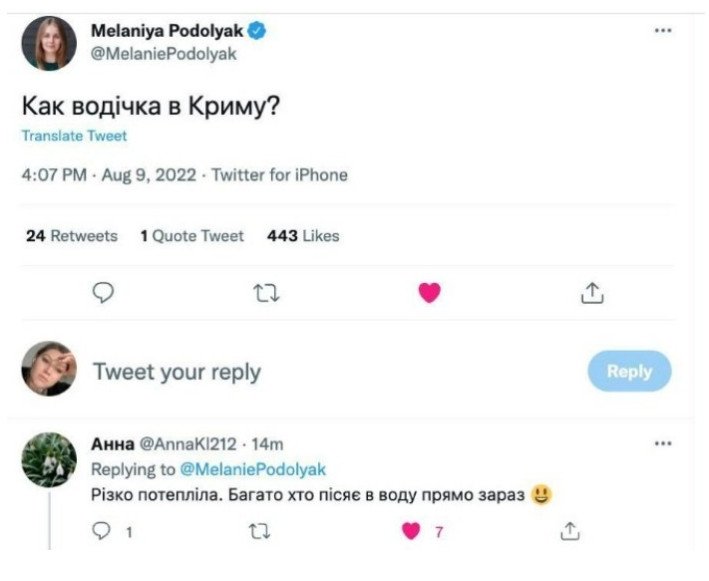Toggle the like heart on Анна's reply
The height and width of the screenshot is (581, 709).
(x=411, y=531)
